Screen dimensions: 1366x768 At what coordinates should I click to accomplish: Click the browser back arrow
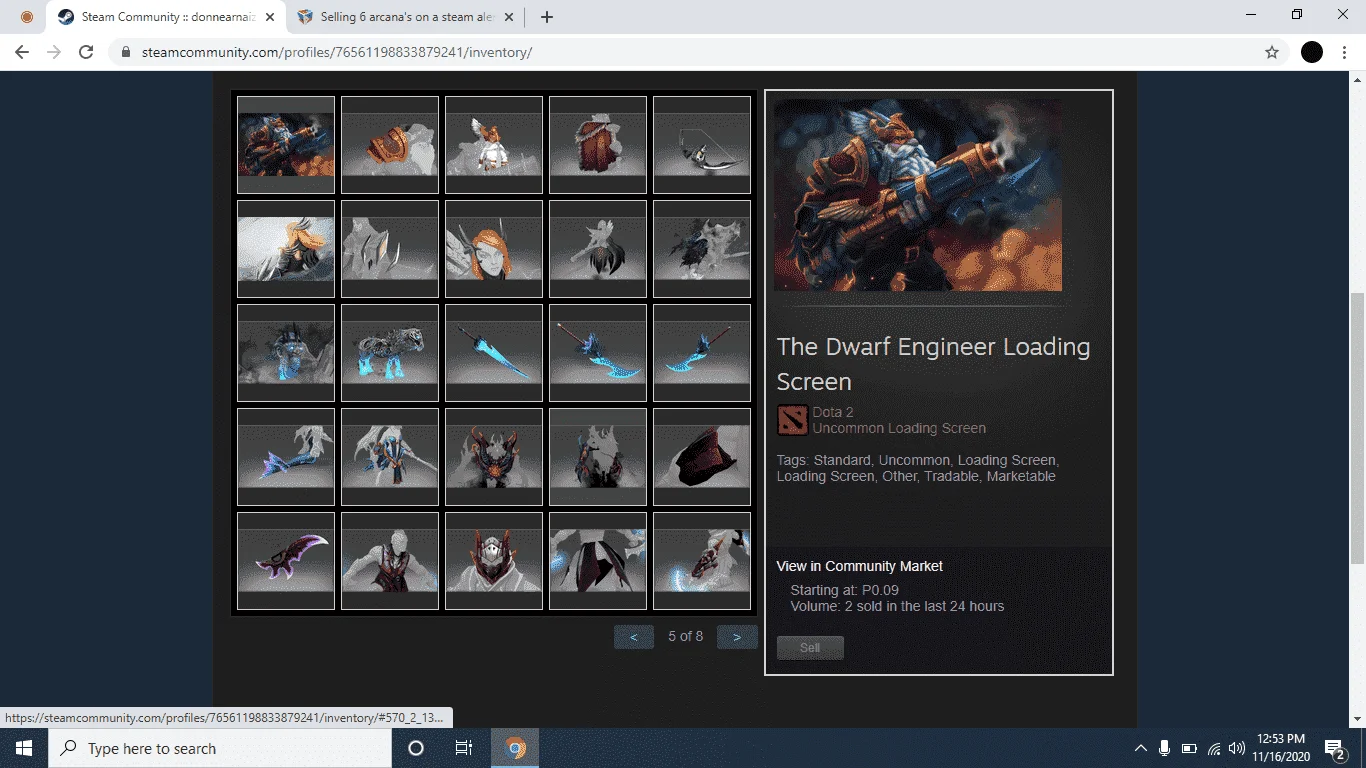coord(22,52)
